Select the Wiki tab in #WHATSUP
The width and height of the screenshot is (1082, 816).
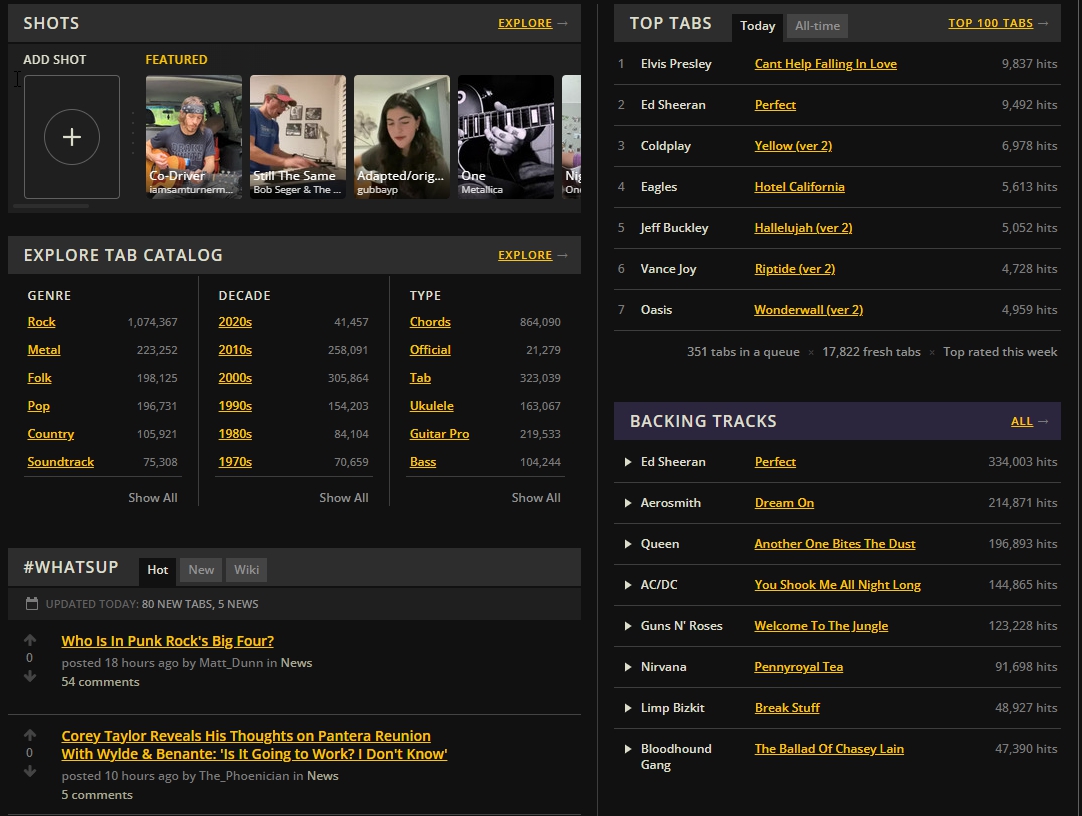point(246,570)
